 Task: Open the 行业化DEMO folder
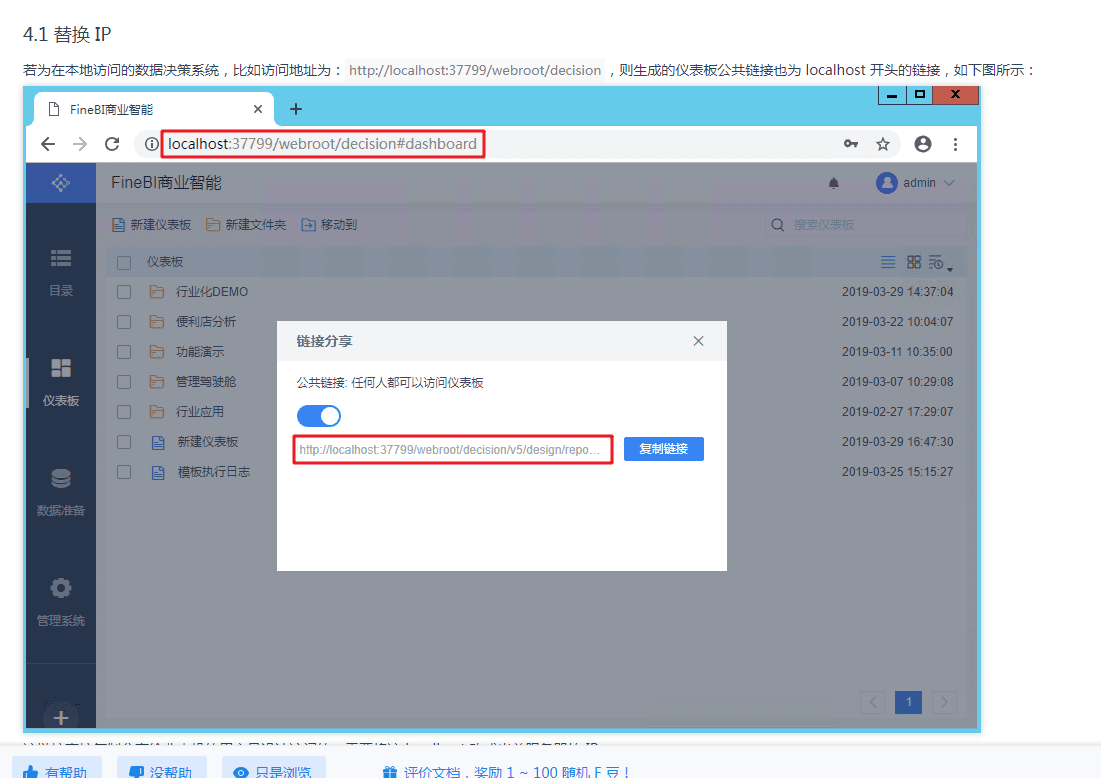point(211,292)
